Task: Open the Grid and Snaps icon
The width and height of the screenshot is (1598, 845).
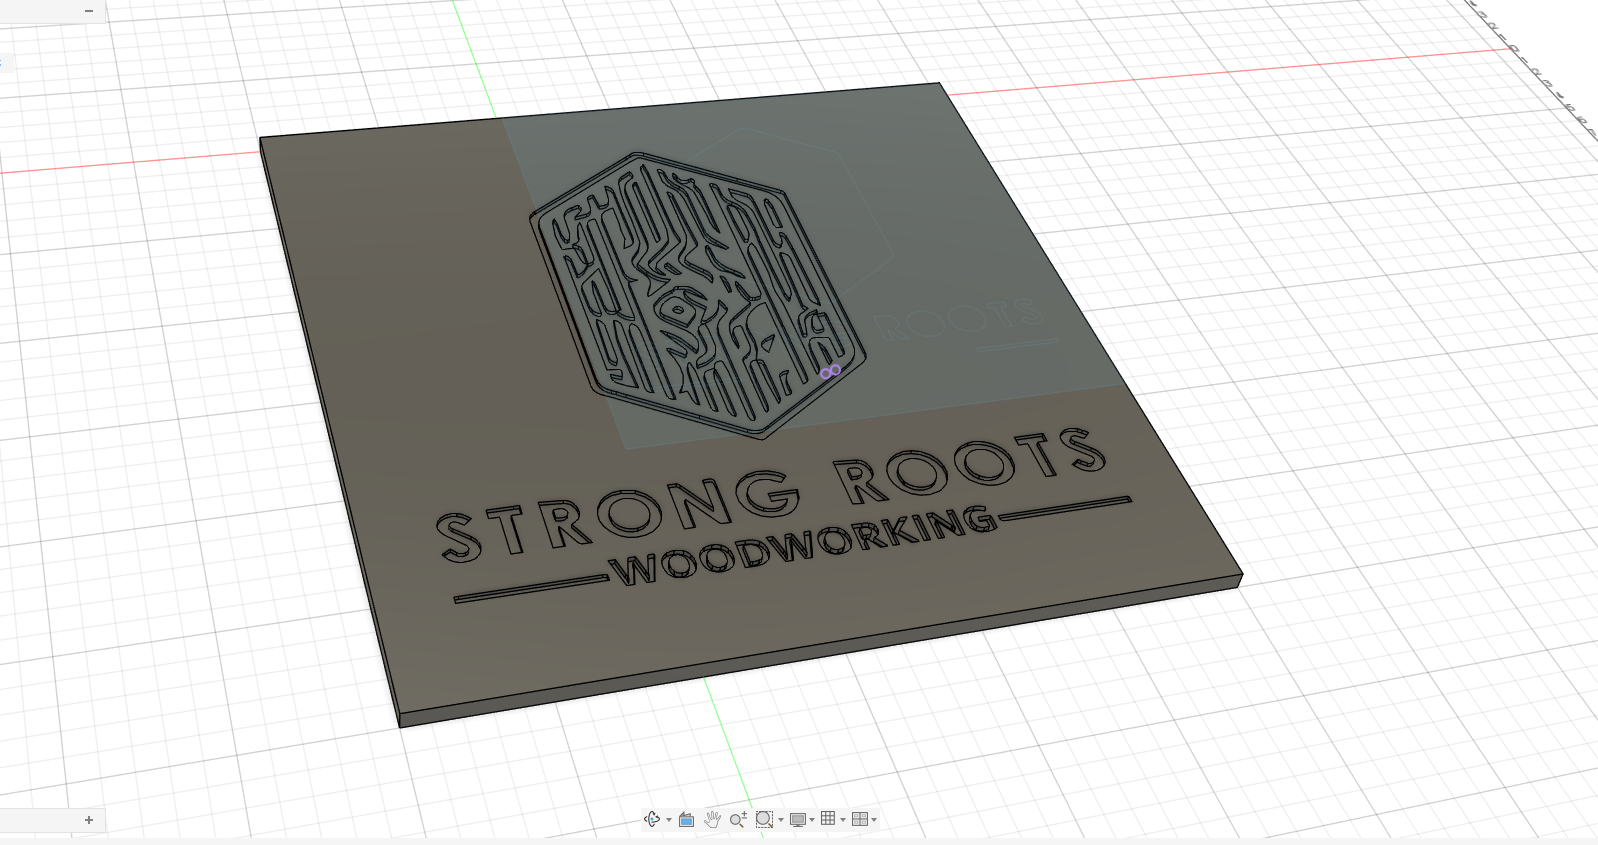Action: pos(828,819)
